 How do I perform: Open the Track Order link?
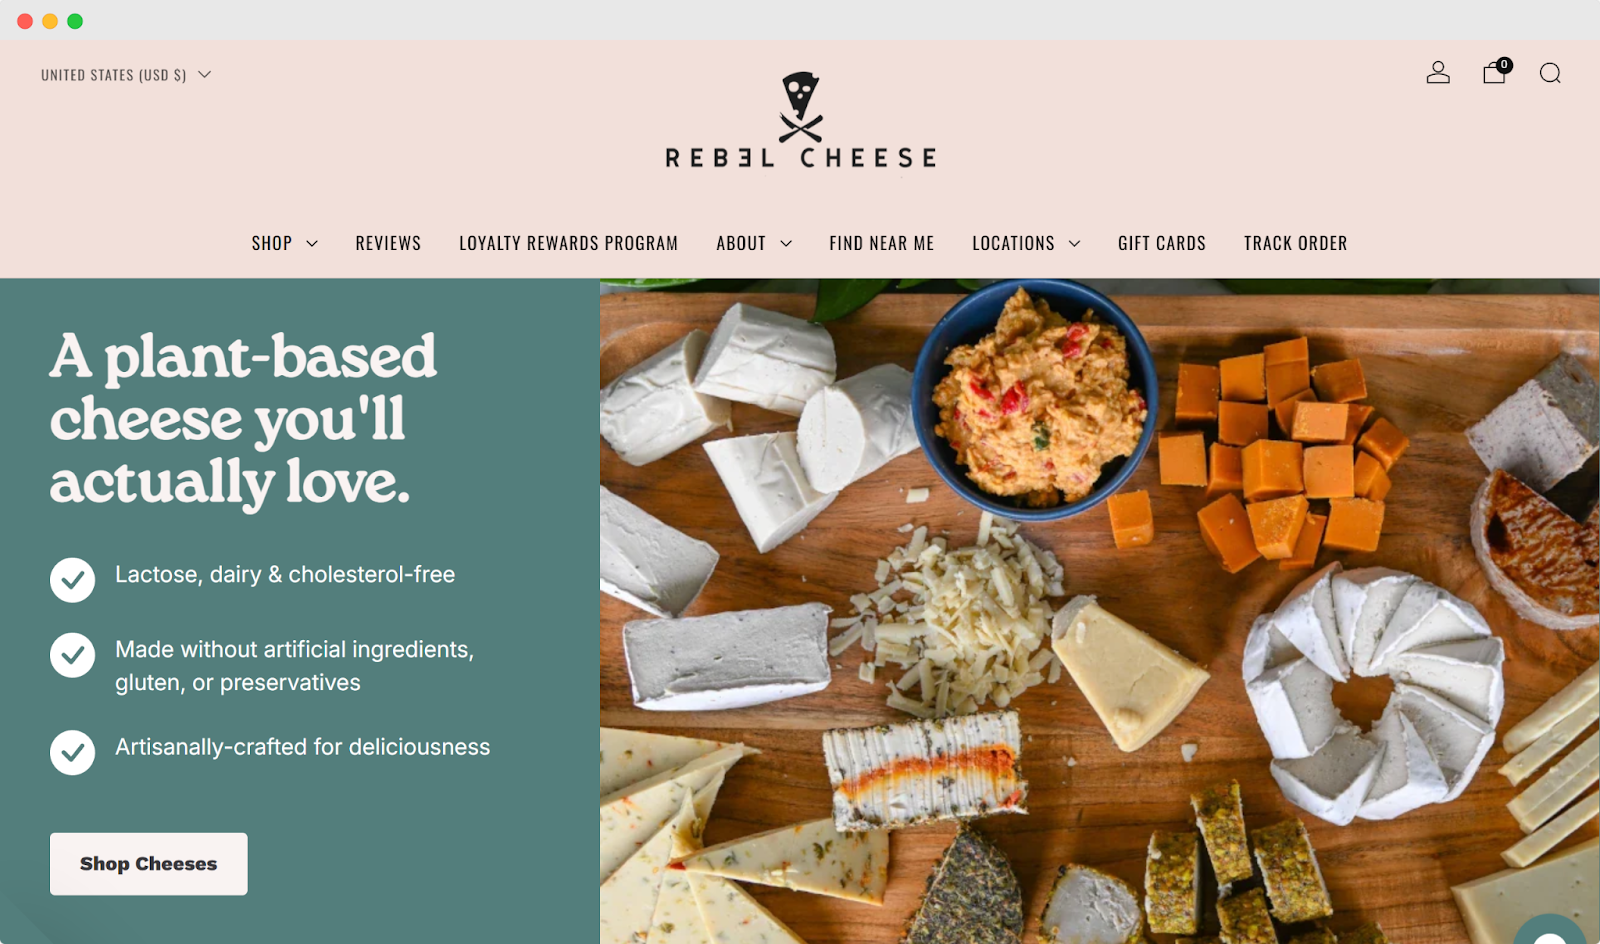(1295, 243)
